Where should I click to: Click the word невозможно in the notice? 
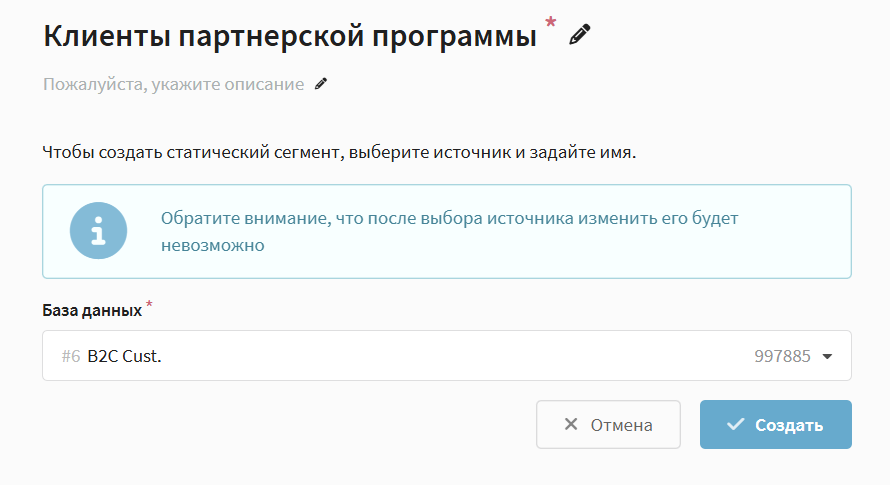coord(212,245)
